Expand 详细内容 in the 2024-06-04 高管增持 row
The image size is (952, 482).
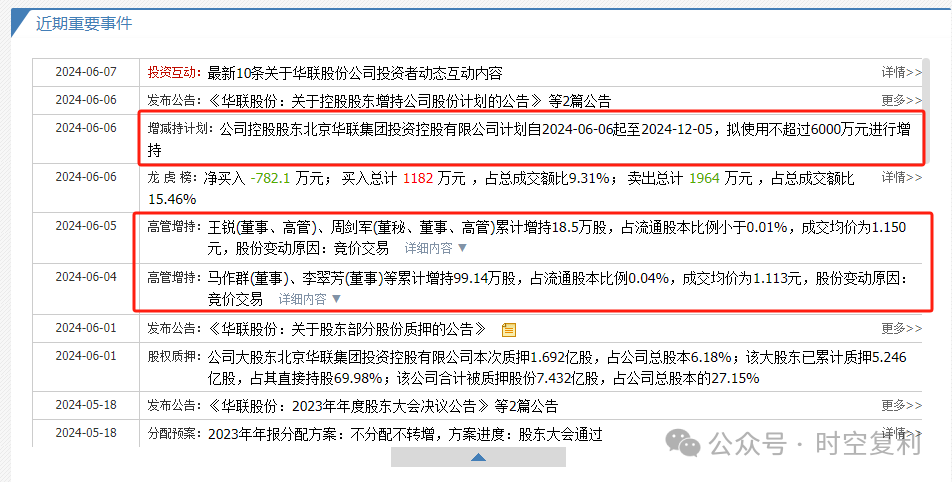click(310, 299)
